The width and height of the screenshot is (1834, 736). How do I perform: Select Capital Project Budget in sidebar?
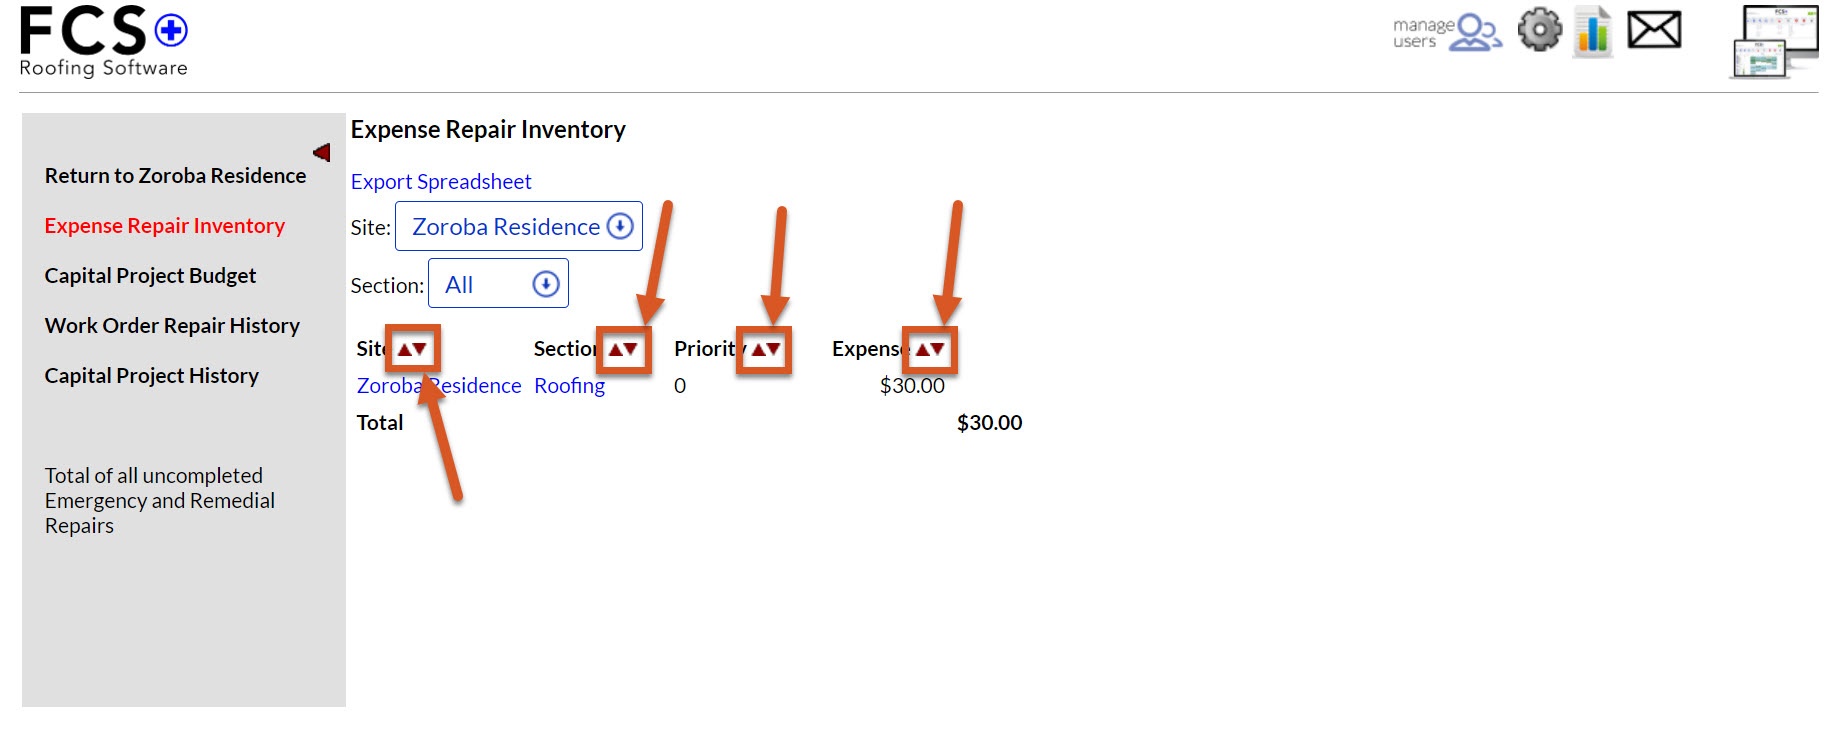150,275
